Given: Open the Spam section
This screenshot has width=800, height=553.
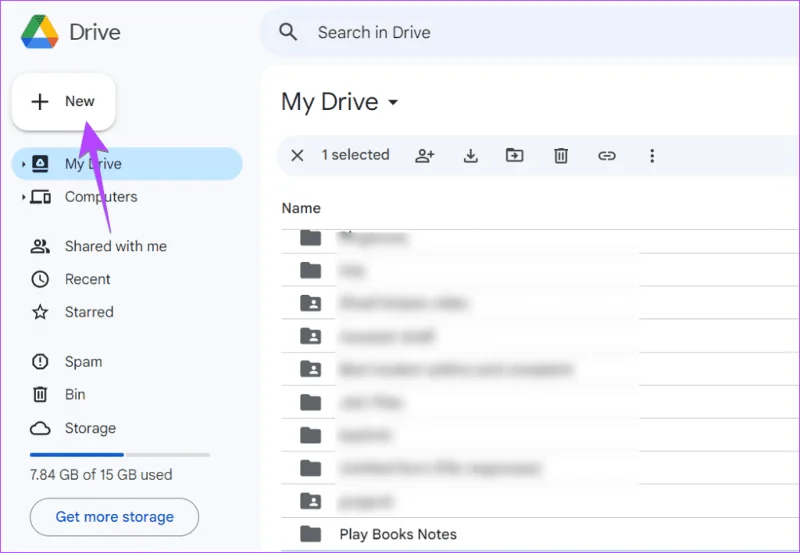Looking at the screenshot, I should [83, 362].
